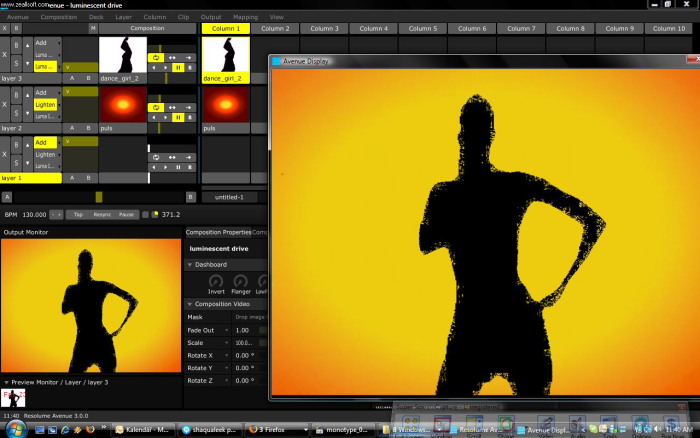The width and height of the screenshot is (700, 438).
Task: Move layer 3 up with arrow
Action: [x=27, y=46]
